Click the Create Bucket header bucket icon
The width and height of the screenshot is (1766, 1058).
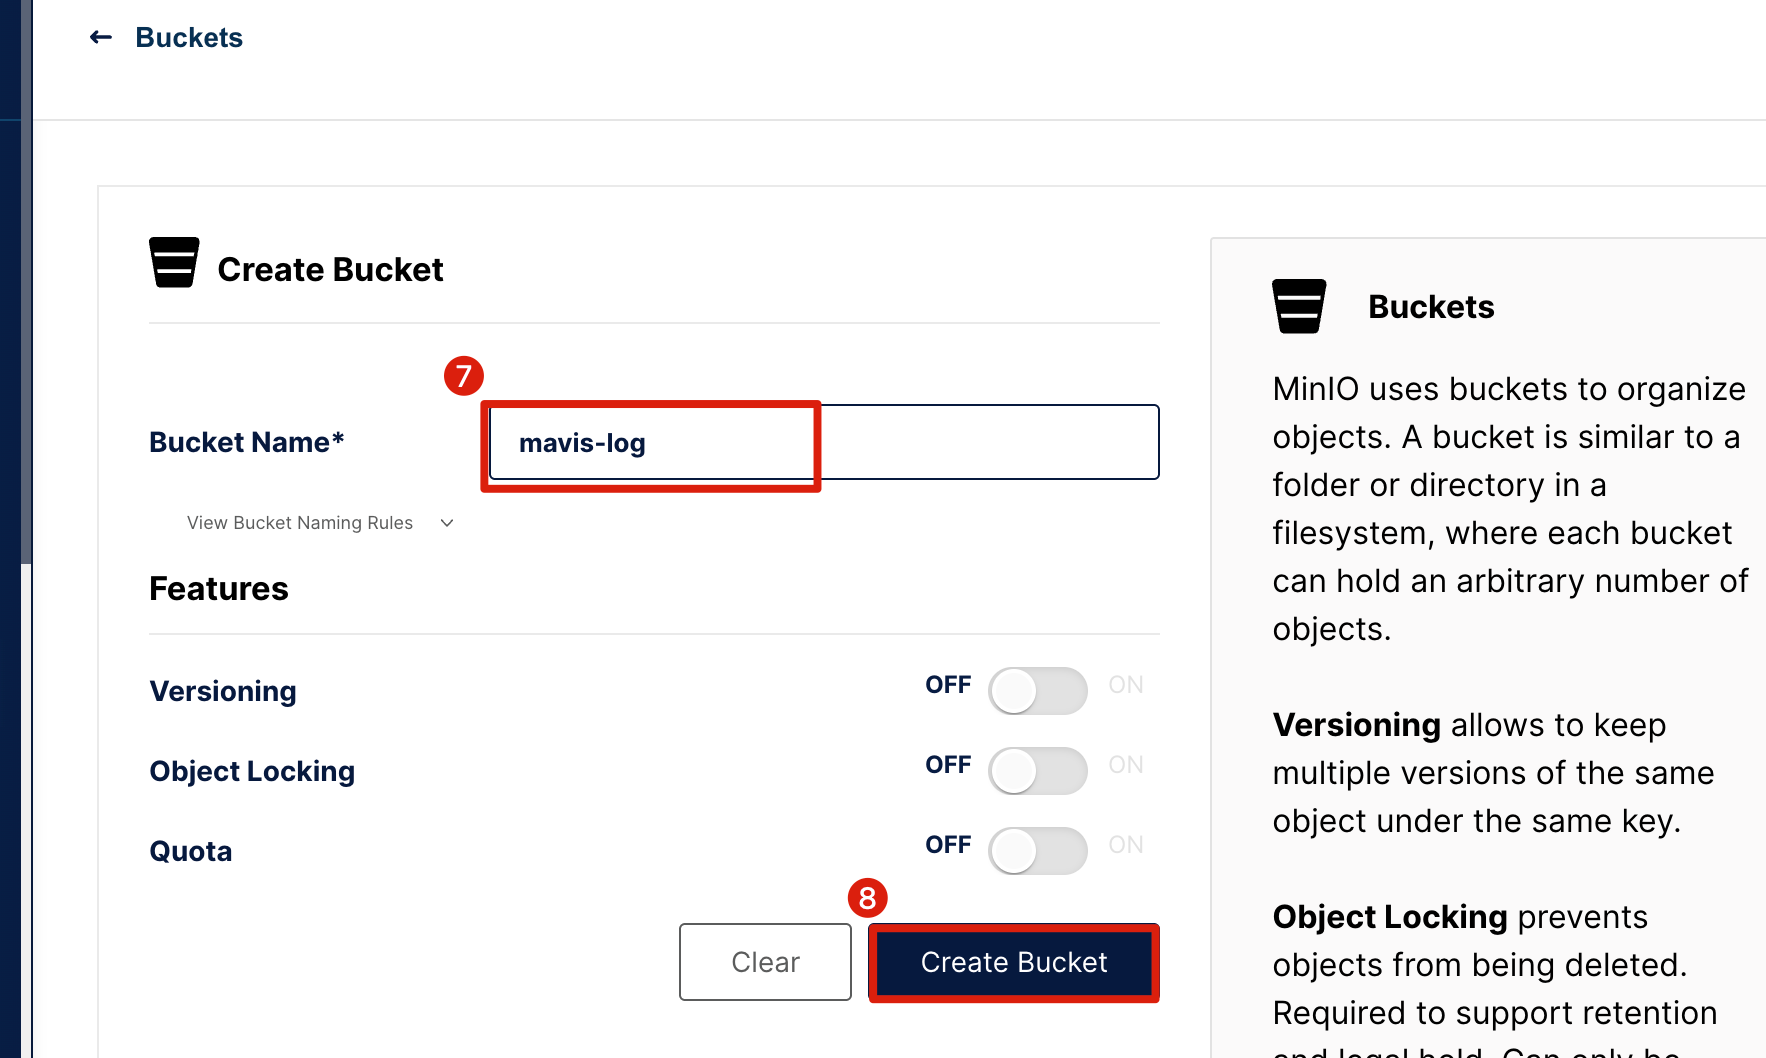pos(174,262)
